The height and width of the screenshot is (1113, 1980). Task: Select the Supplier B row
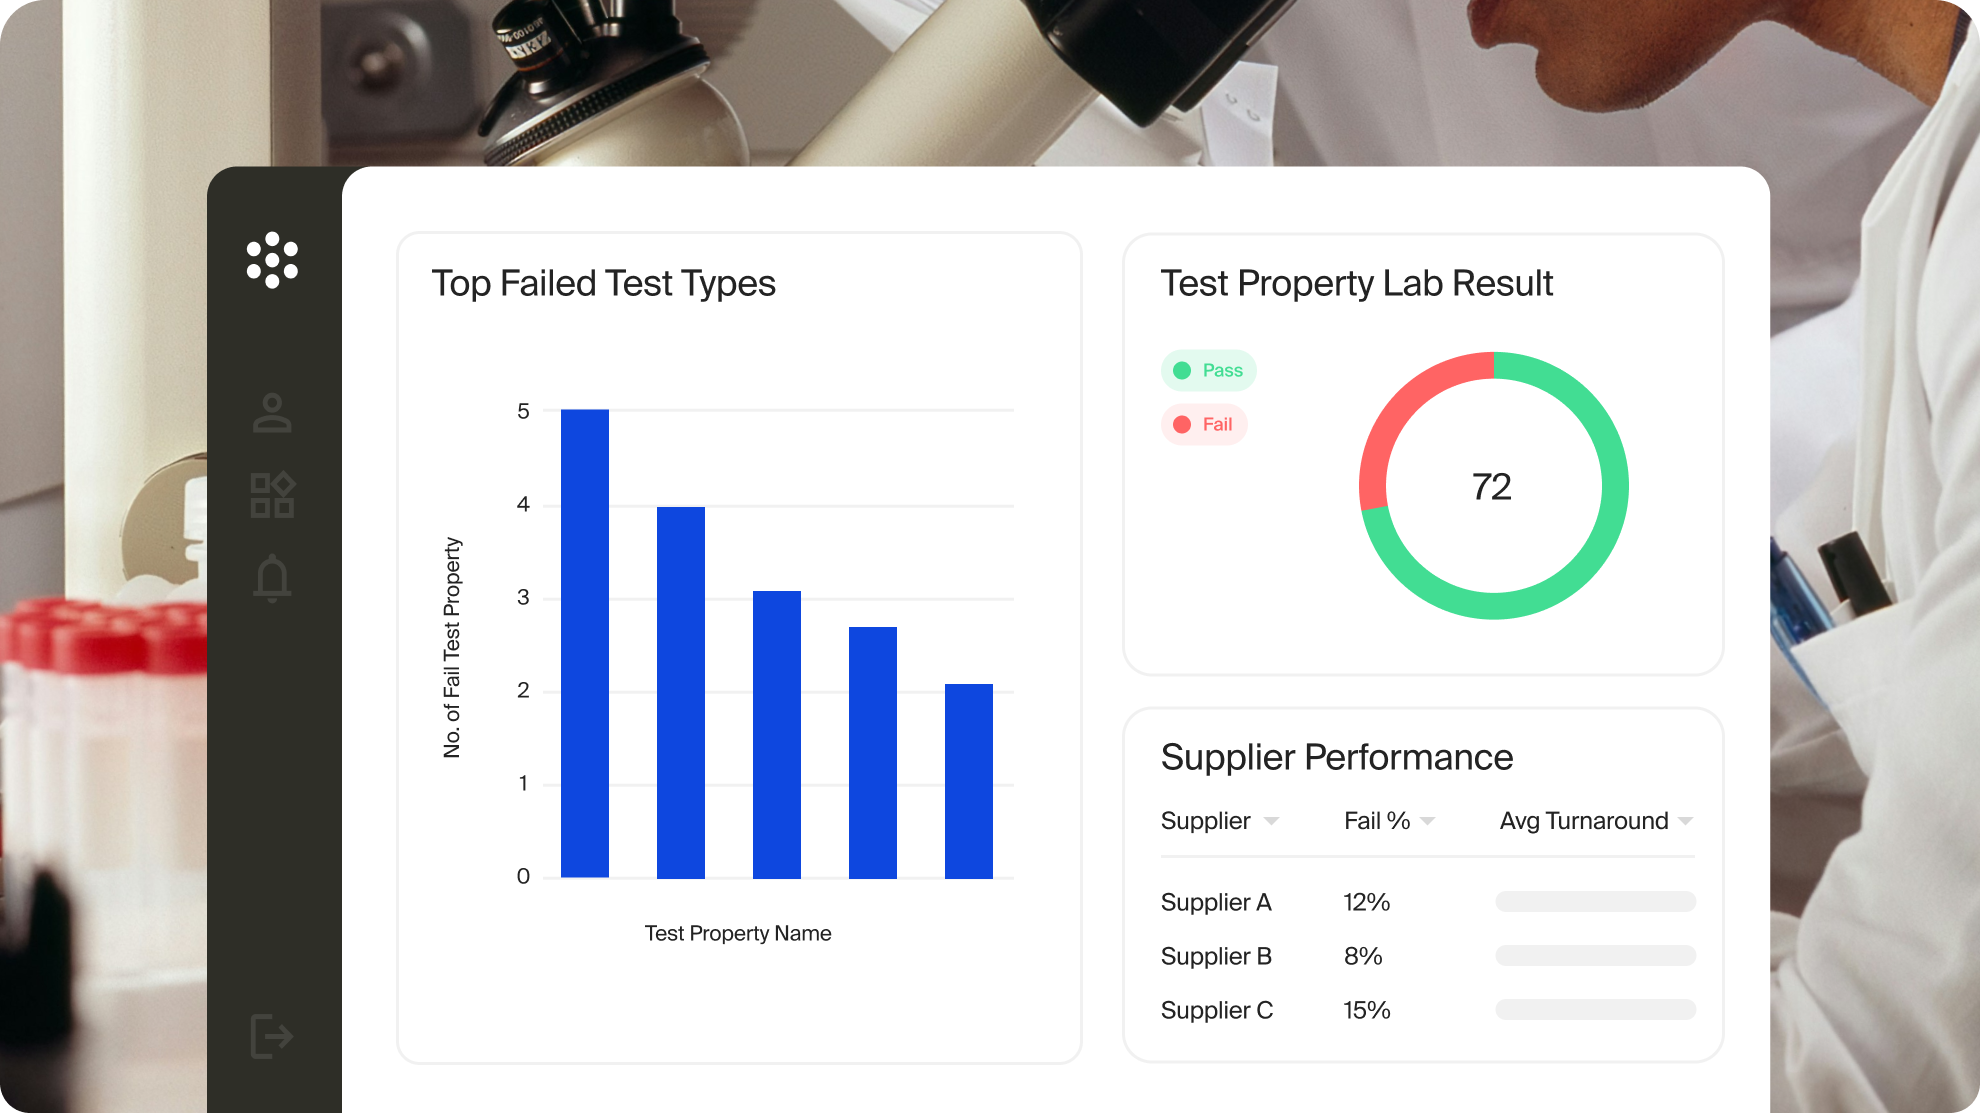(x=1216, y=956)
